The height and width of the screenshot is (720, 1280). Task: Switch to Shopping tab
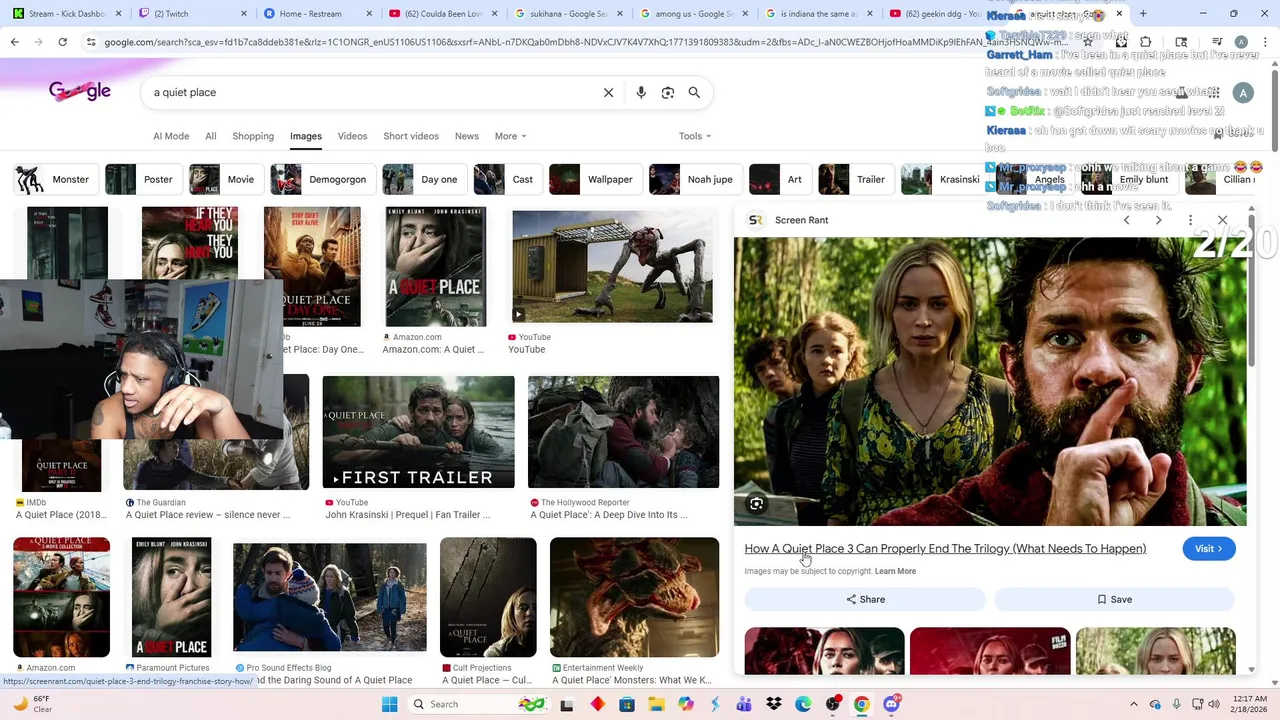[253, 136]
